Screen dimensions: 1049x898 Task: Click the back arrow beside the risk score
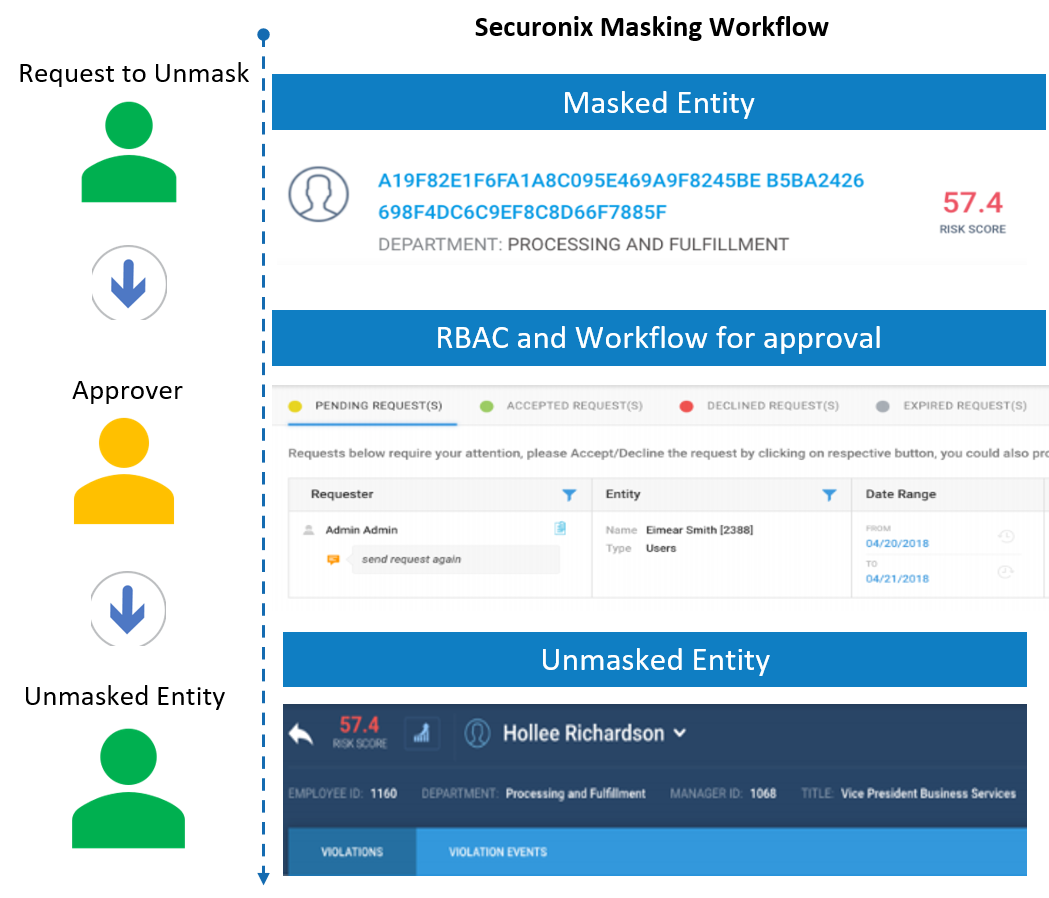coord(301,734)
